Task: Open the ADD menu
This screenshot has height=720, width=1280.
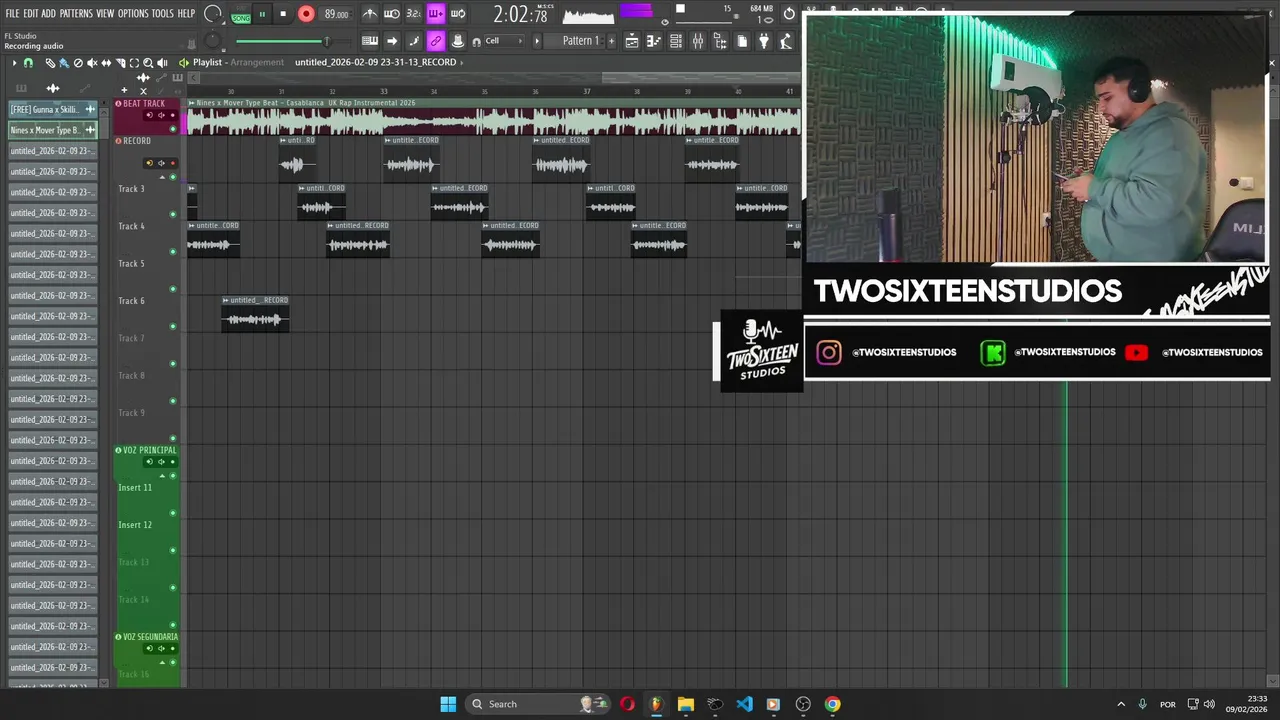Action: 48,14
